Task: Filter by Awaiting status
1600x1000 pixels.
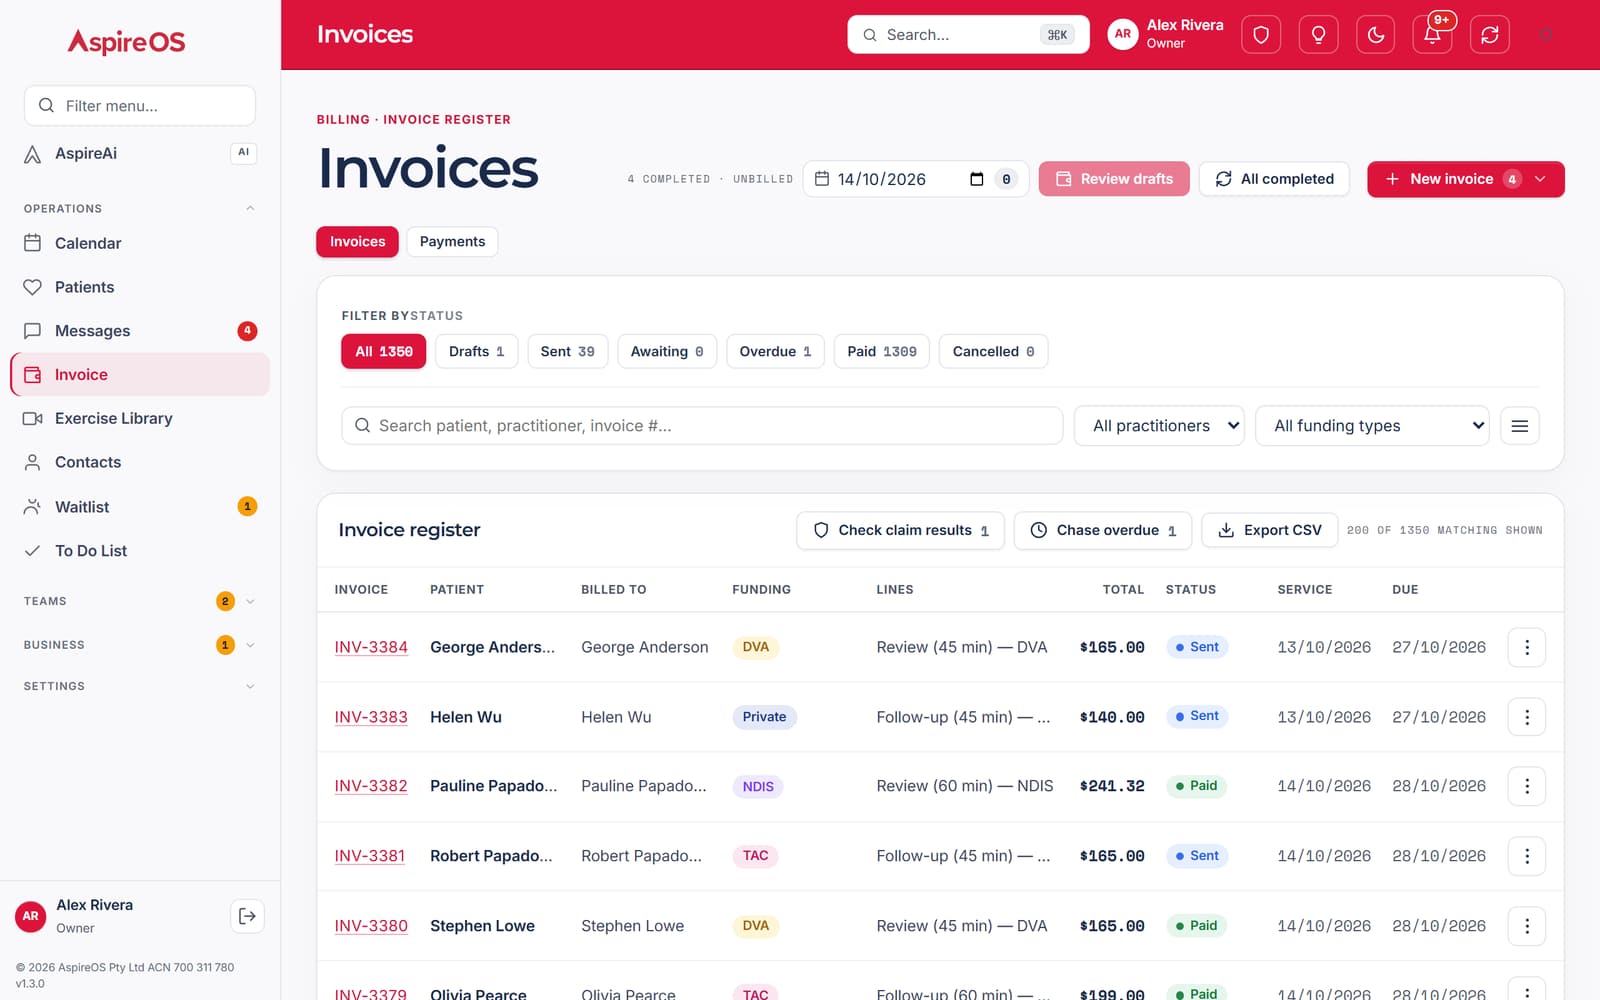Action: click(667, 351)
